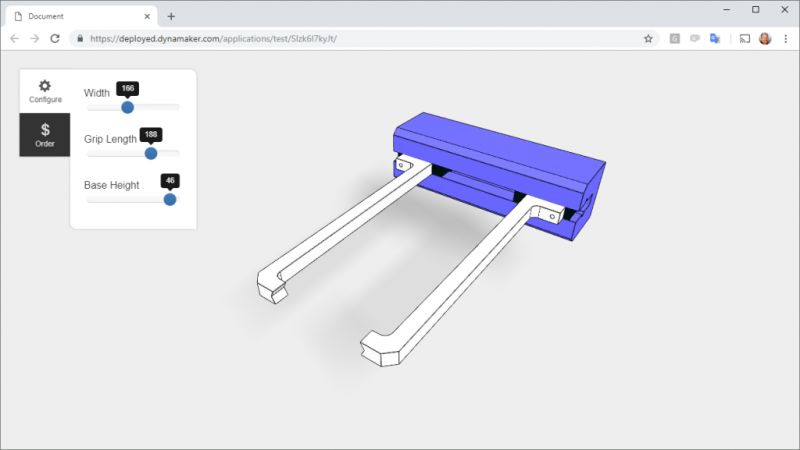
Task: Open a new browser tab
Action: pos(171,16)
